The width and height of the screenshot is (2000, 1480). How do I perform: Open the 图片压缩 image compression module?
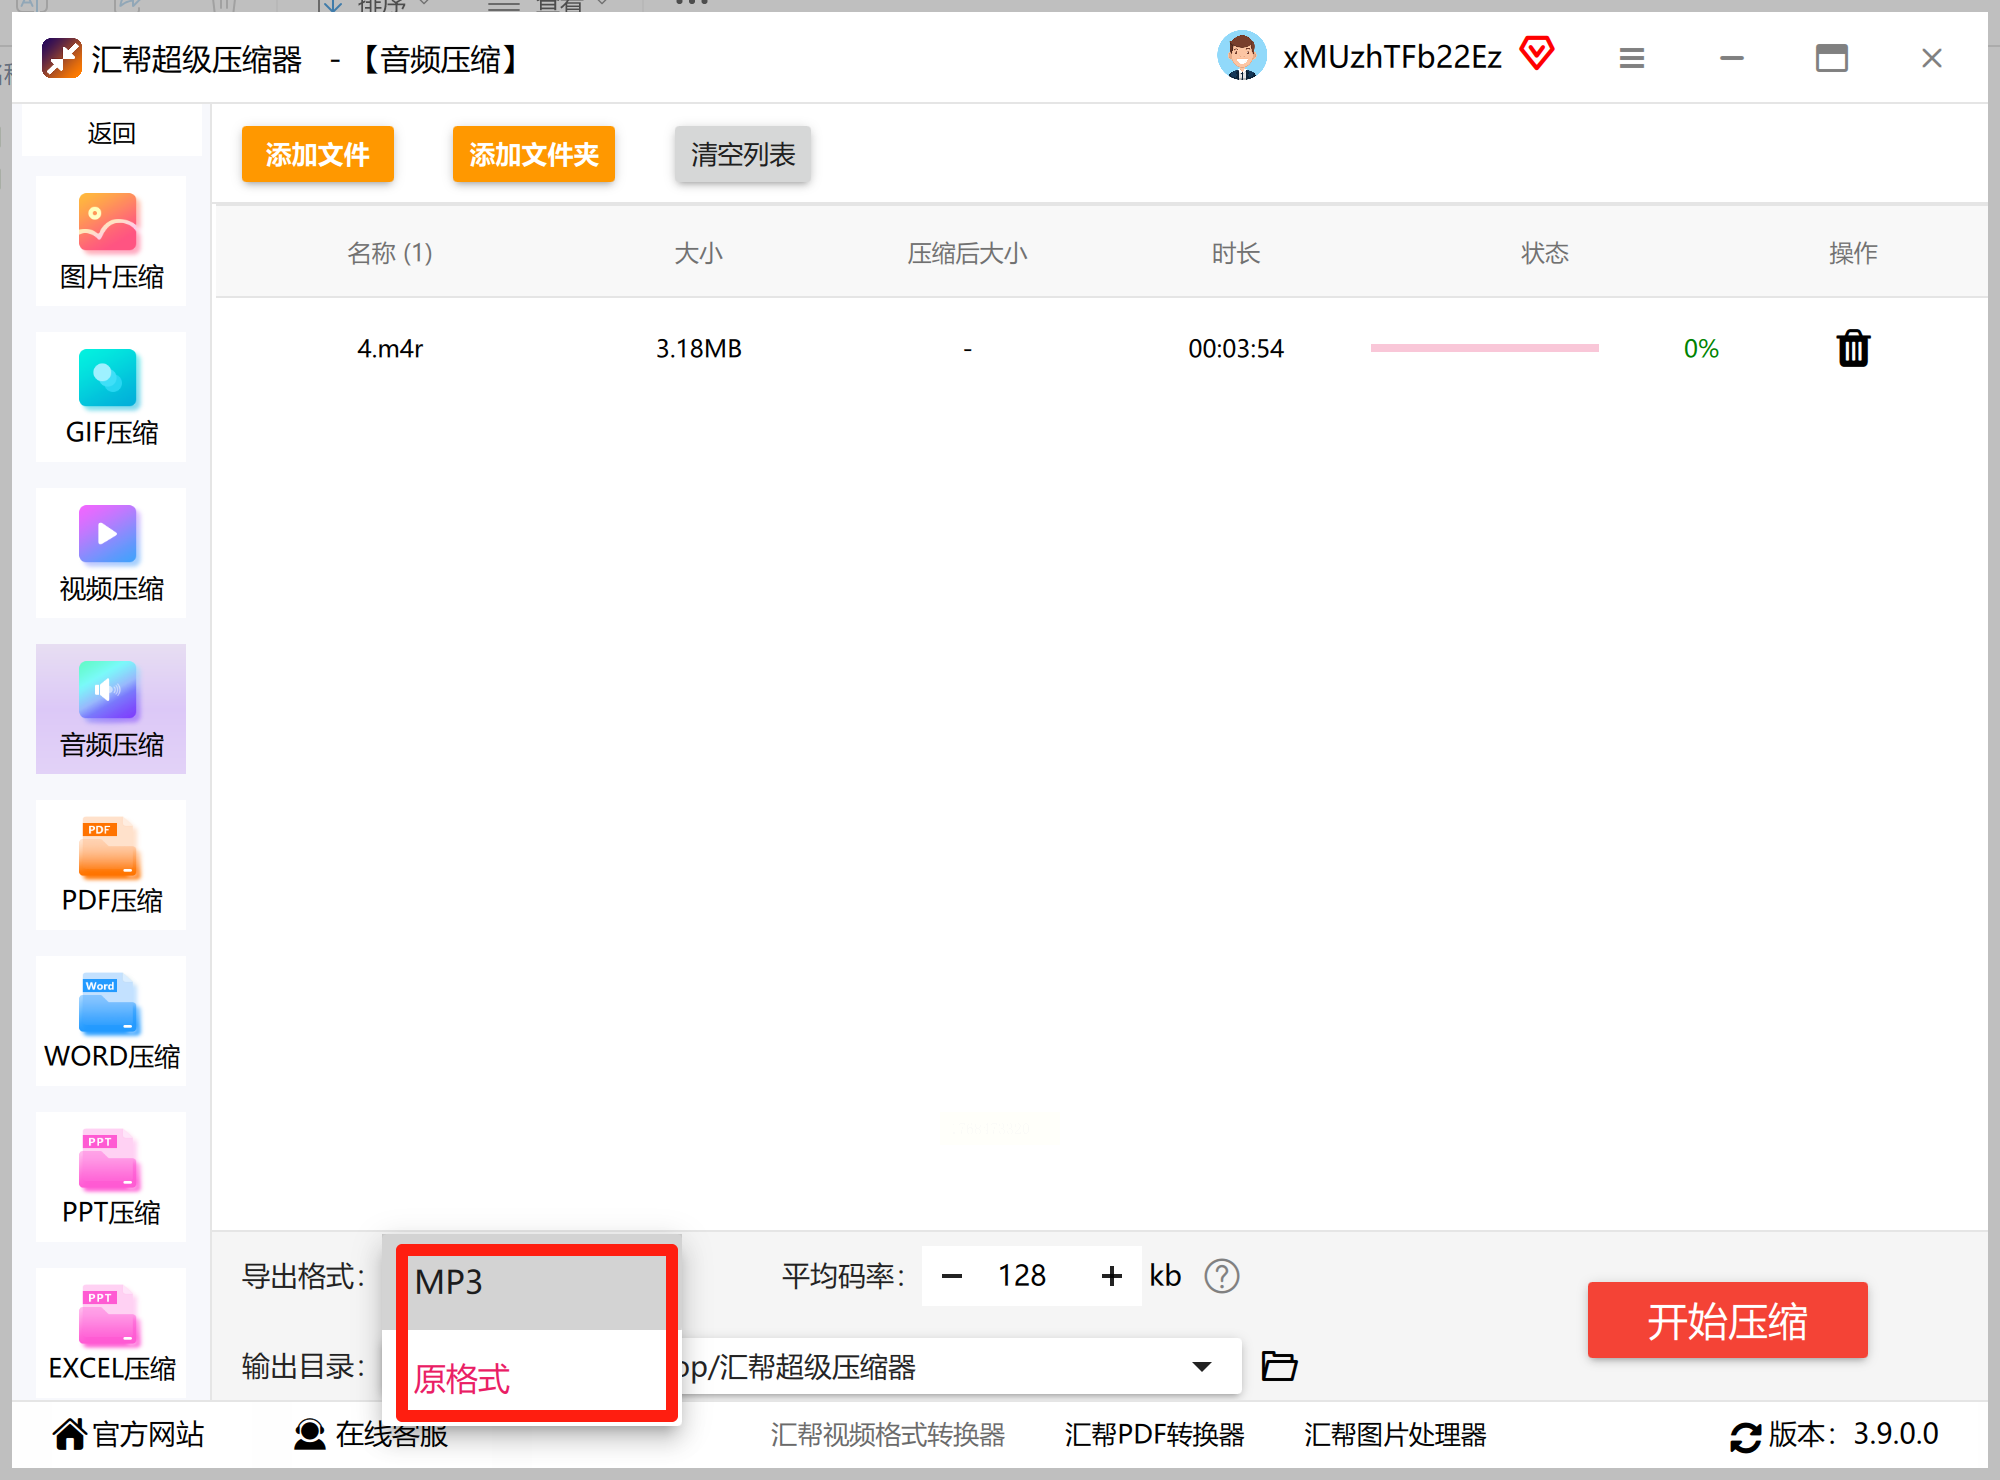coord(111,241)
